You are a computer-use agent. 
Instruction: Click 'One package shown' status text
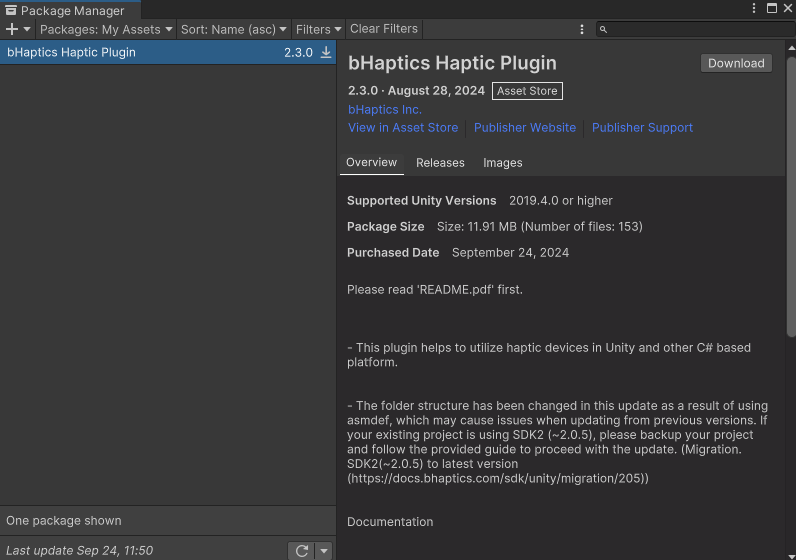(x=63, y=521)
